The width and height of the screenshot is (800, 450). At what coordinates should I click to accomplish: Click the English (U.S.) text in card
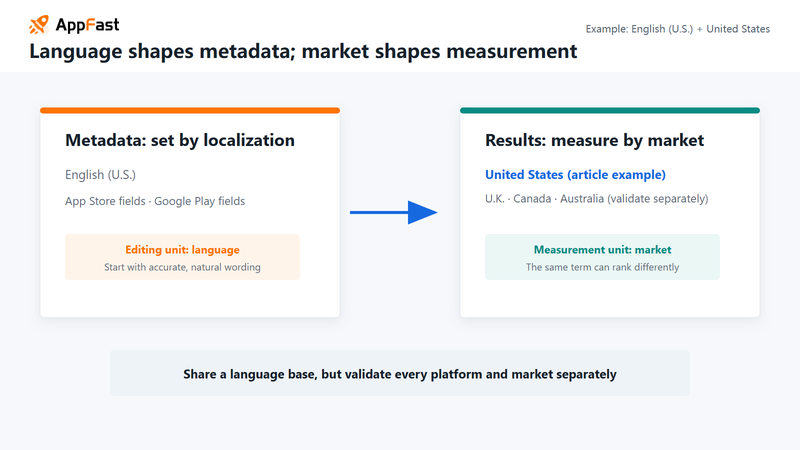click(x=101, y=175)
